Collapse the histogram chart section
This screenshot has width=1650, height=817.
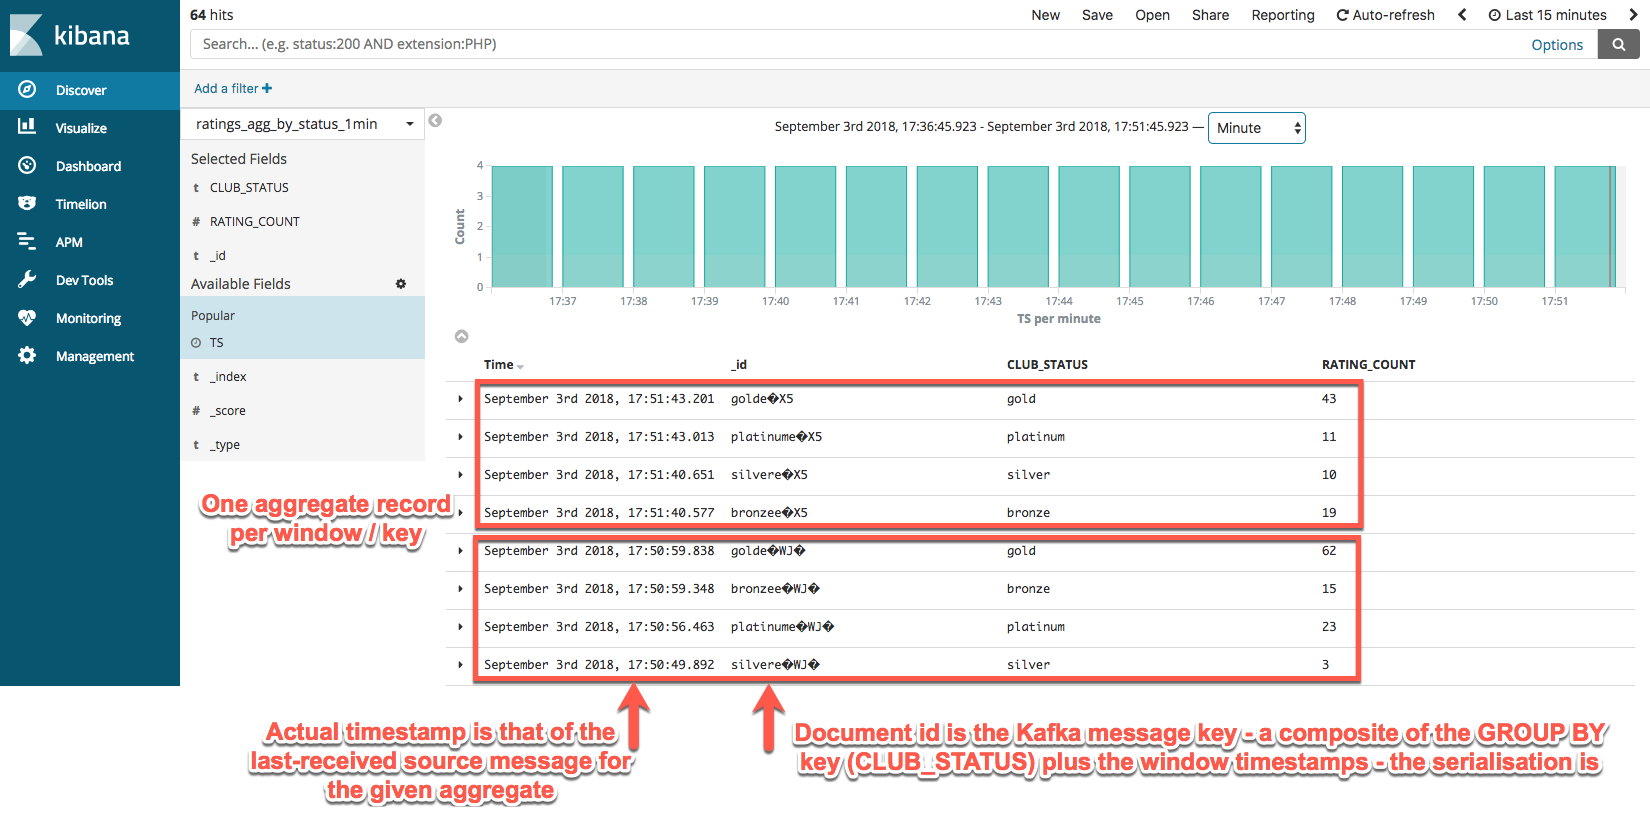coord(461,337)
